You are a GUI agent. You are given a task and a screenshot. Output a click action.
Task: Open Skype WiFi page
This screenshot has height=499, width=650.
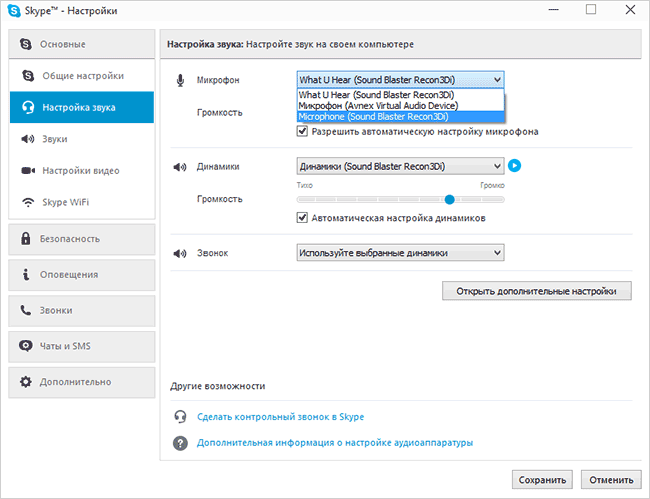coord(82,202)
